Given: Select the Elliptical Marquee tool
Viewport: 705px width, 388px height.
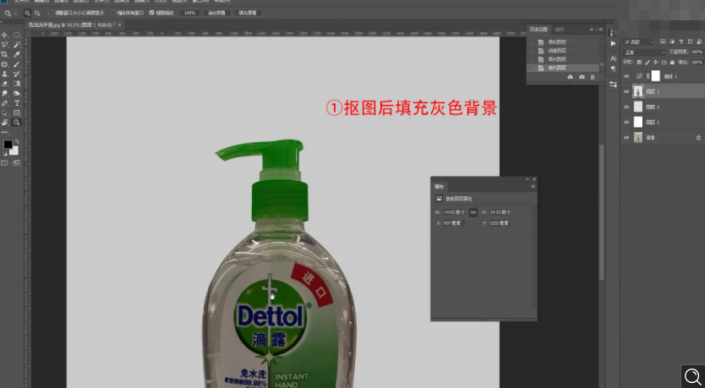Looking at the screenshot, I should [17, 35].
